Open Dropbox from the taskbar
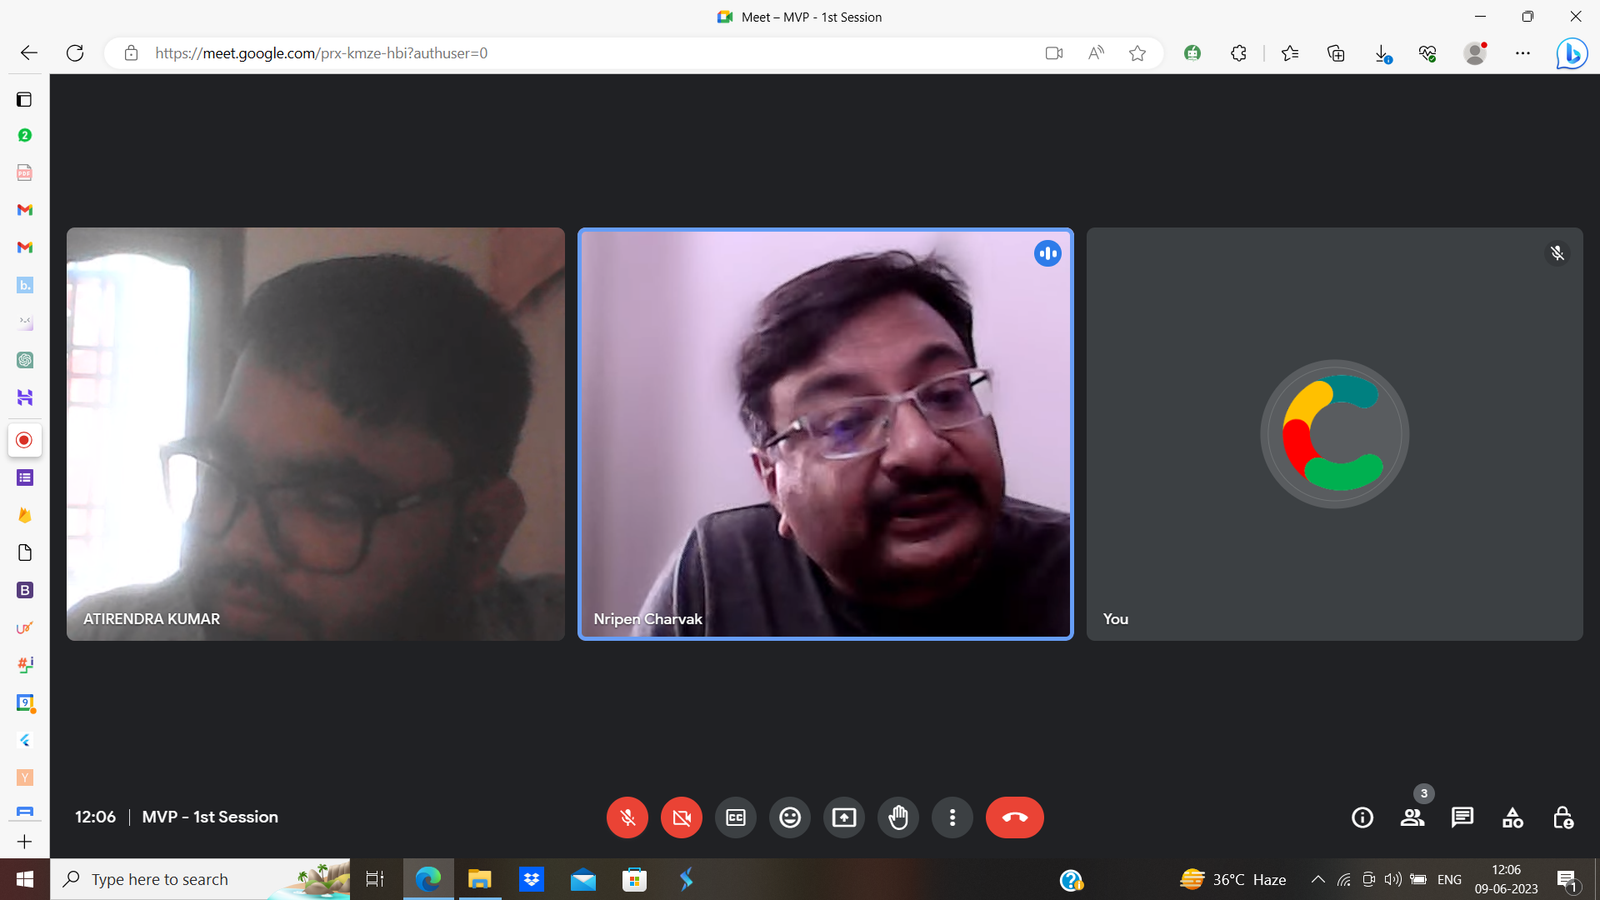Viewport: 1600px width, 900px height. (x=532, y=879)
